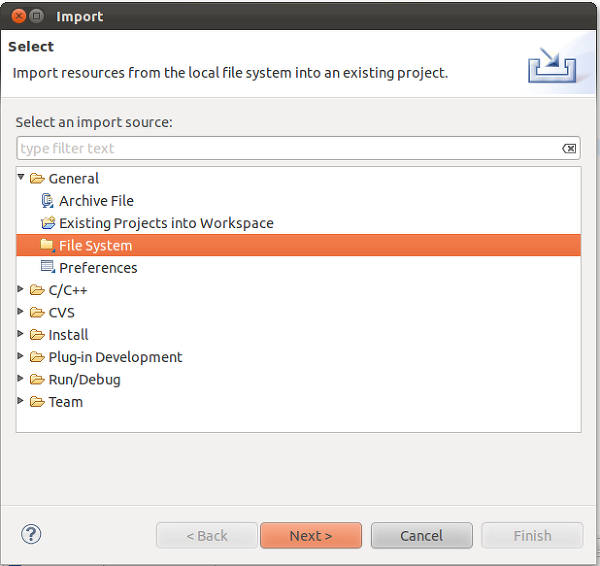Collapse the General category arrow
This screenshot has width=600, height=566.
[21, 177]
